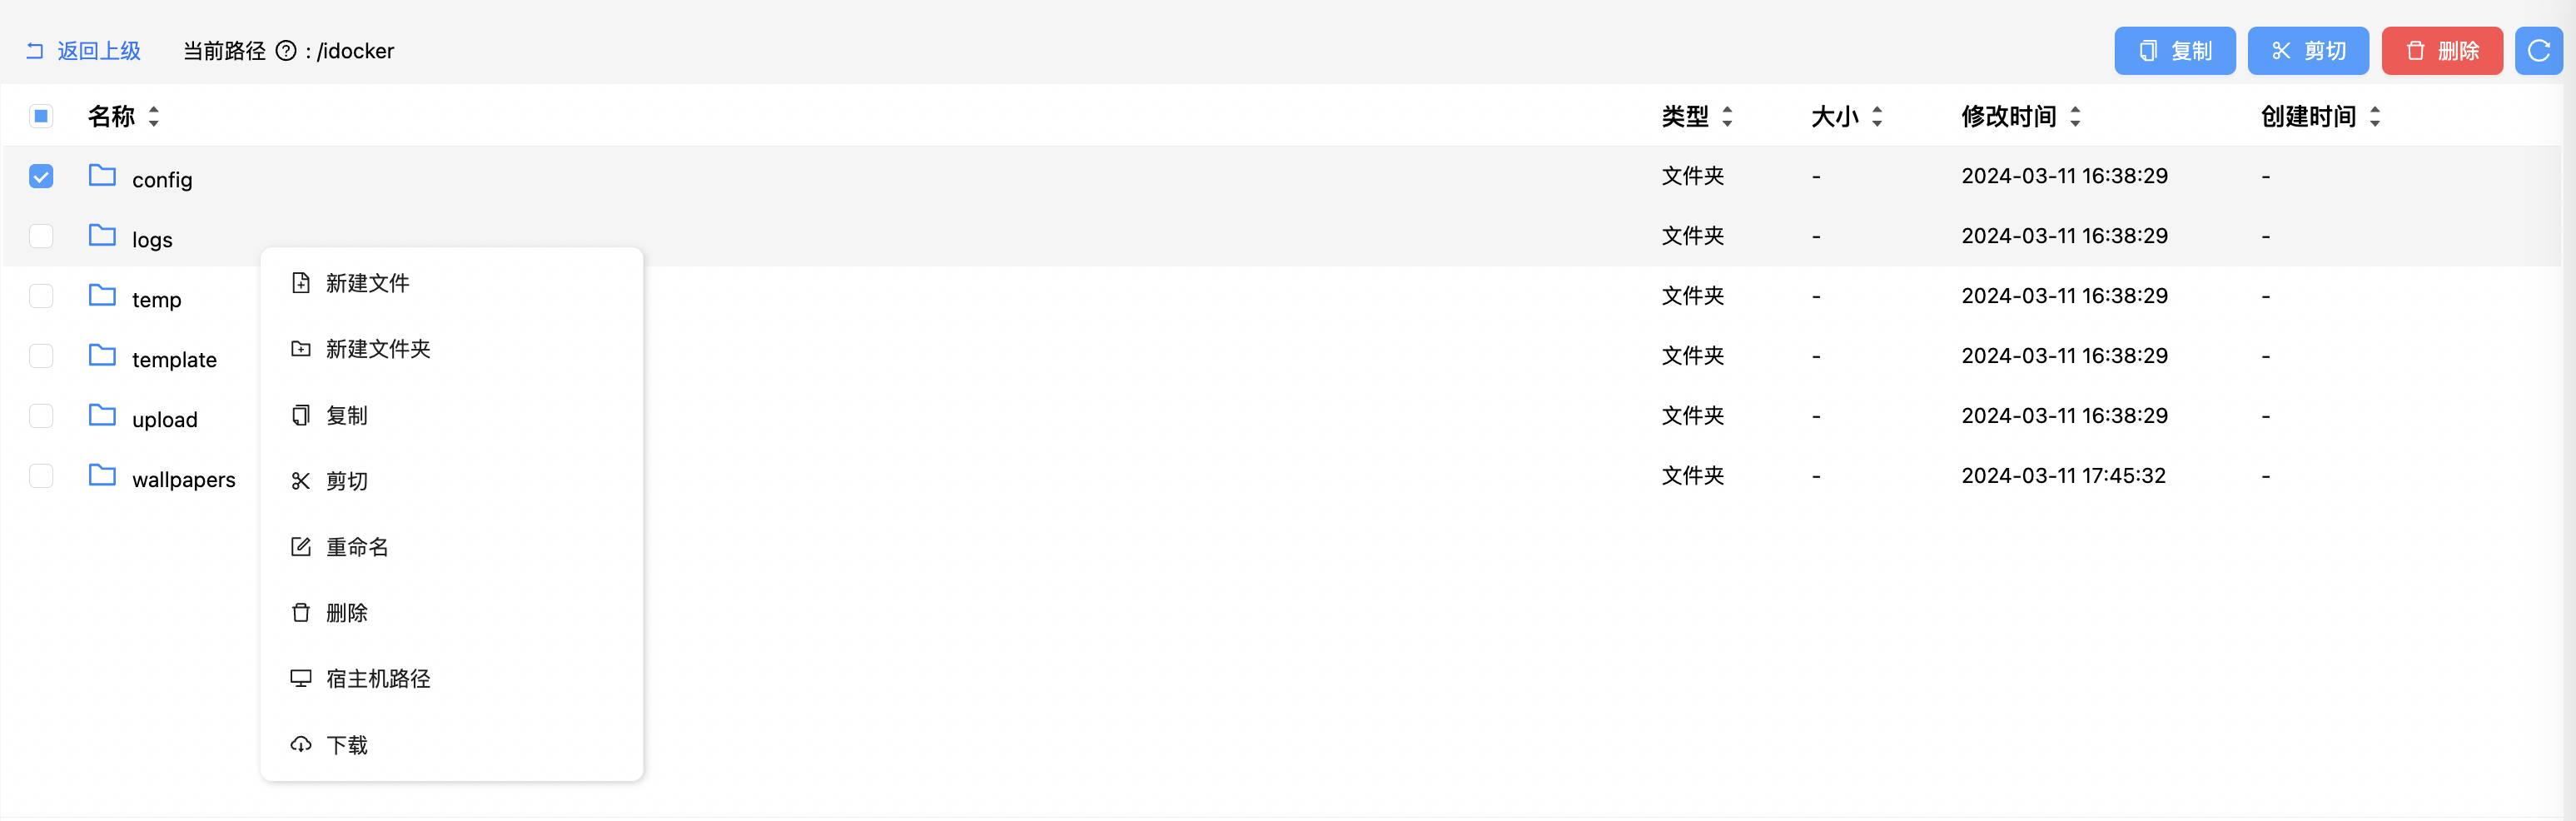The image size is (2576, 821).
Task: Click the trash icon in context menu
Action: [300, 613]
